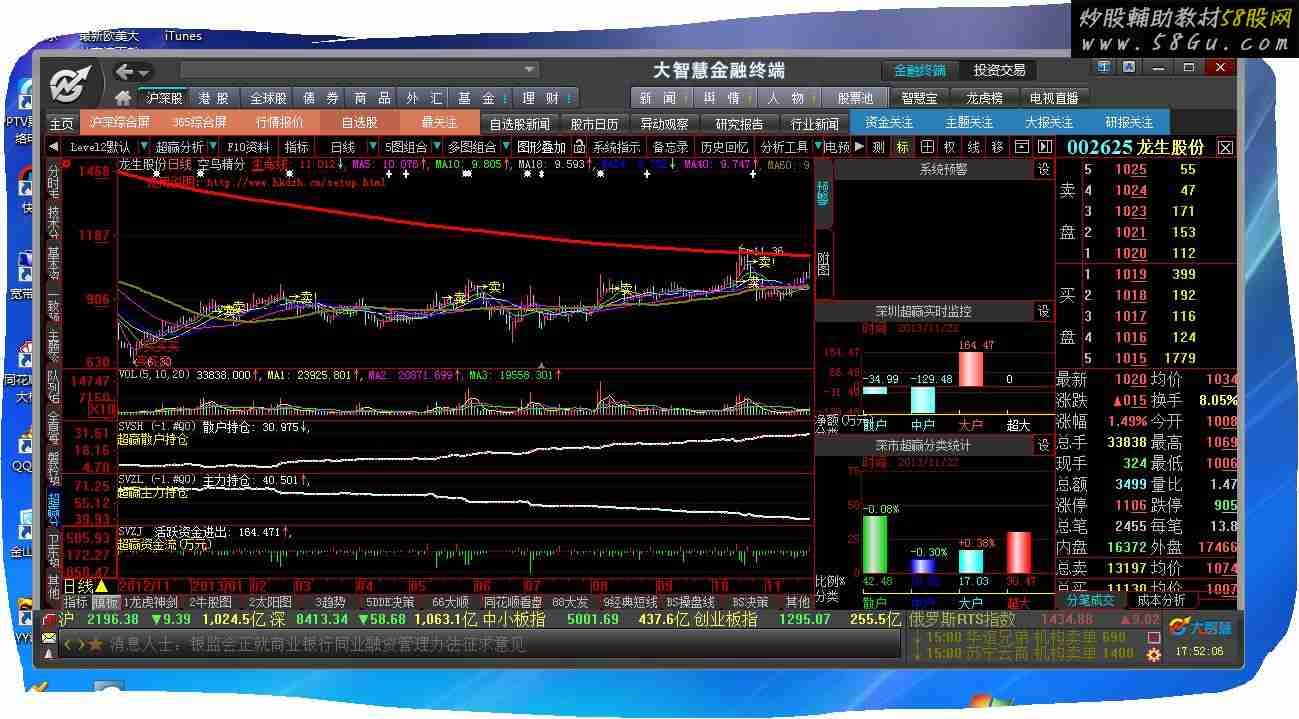Click the play arrow after 电预
1299x719 pixels.
pos(859,147)
